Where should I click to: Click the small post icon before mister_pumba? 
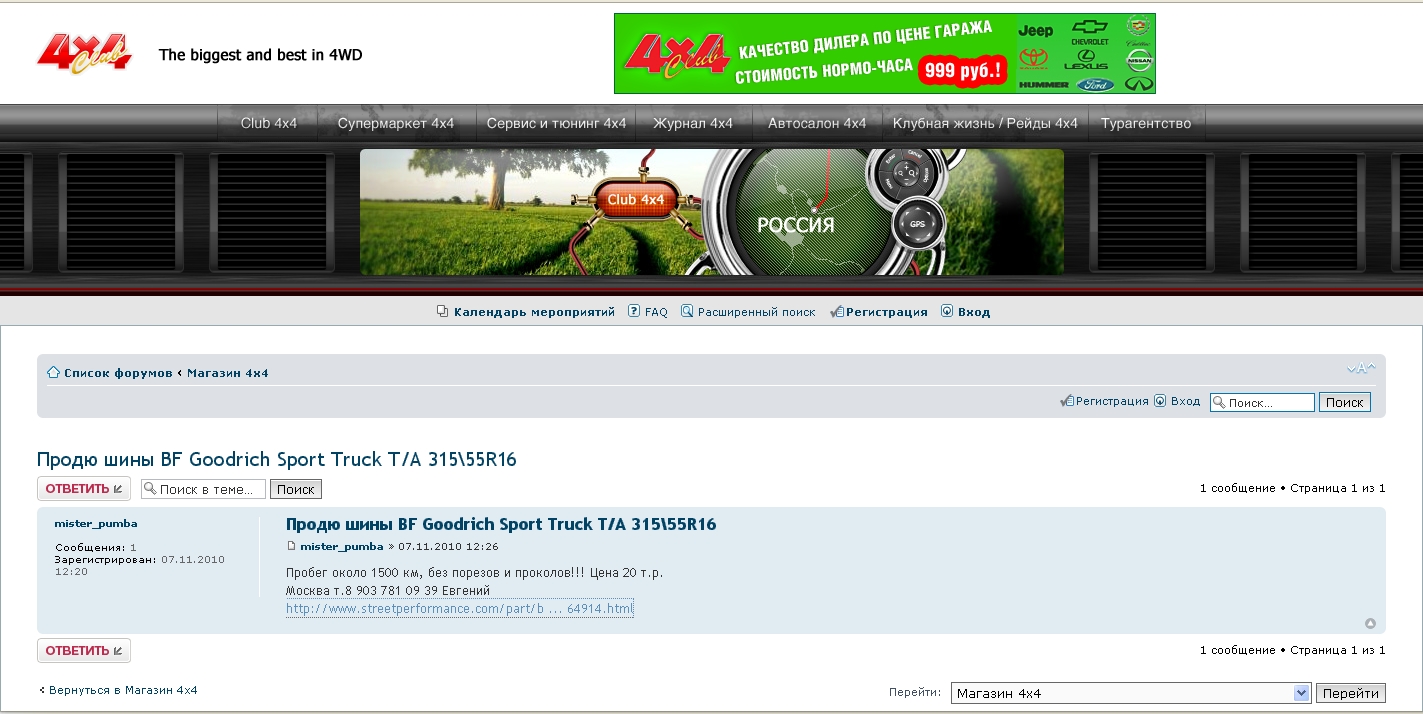[291, 547]
